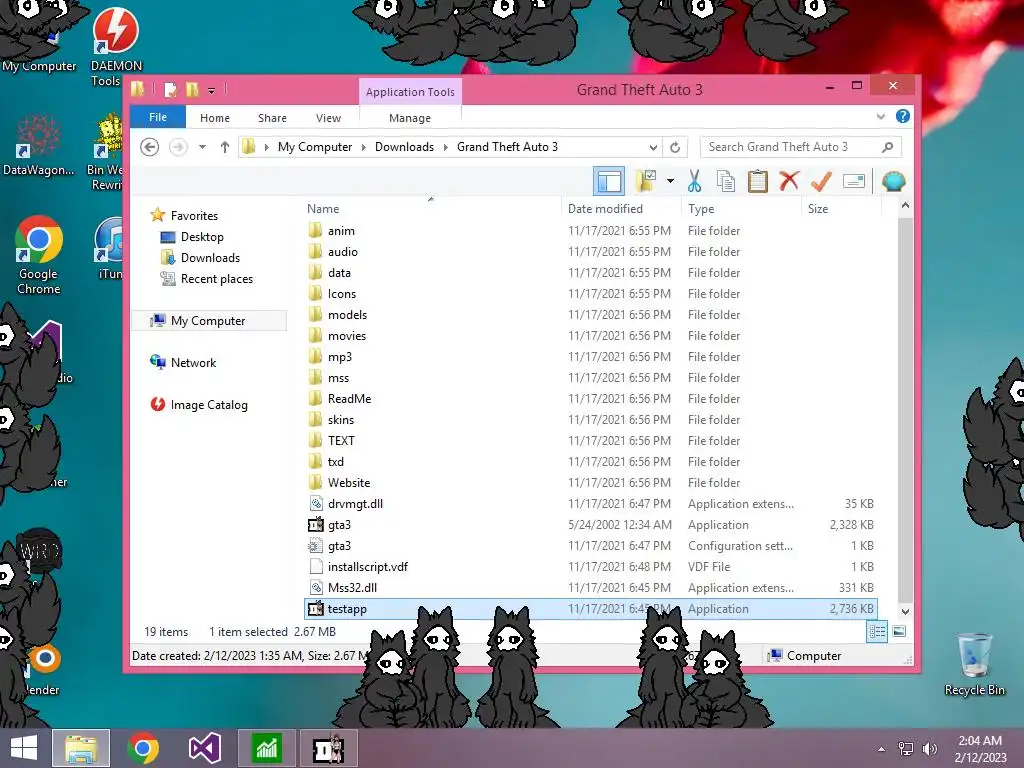The height and width of the screenshot is (768, 1024).
Task: Click the Paste clipboard toolbar icon
Action: pos(758,181)
